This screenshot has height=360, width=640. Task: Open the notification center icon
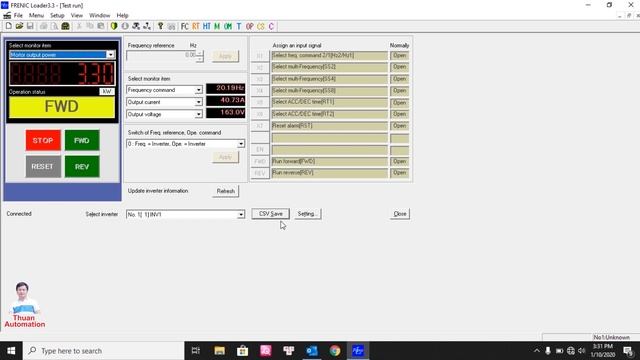coord(628,351)
